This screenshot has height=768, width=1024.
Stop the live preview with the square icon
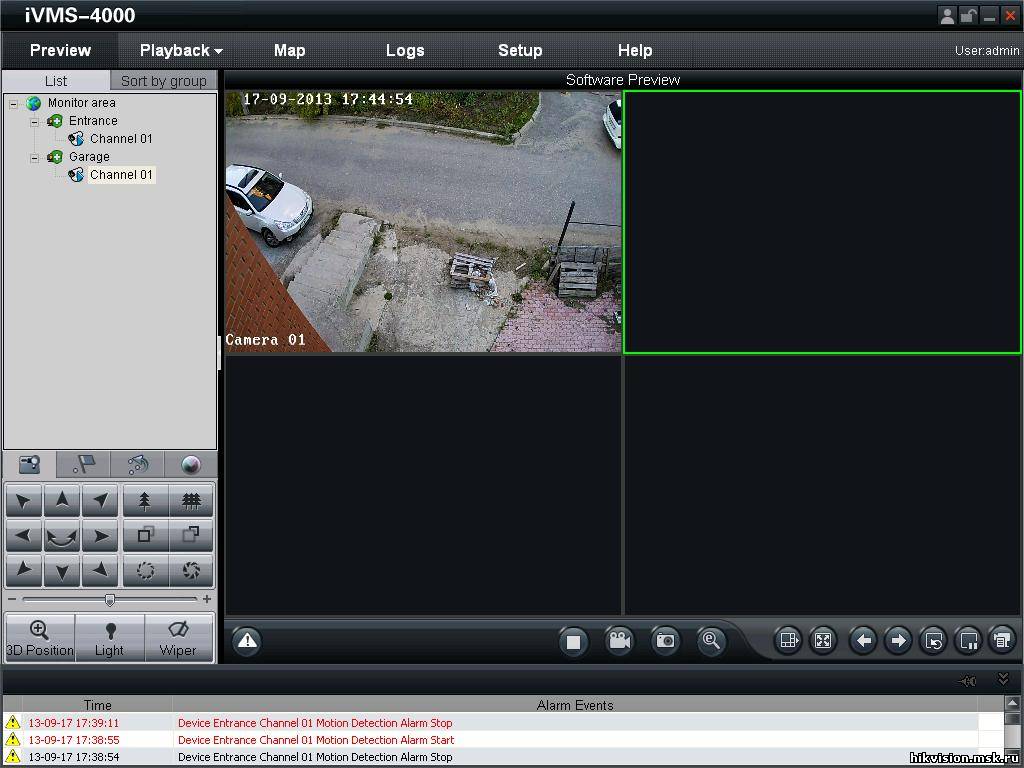[x=573, y=641]
